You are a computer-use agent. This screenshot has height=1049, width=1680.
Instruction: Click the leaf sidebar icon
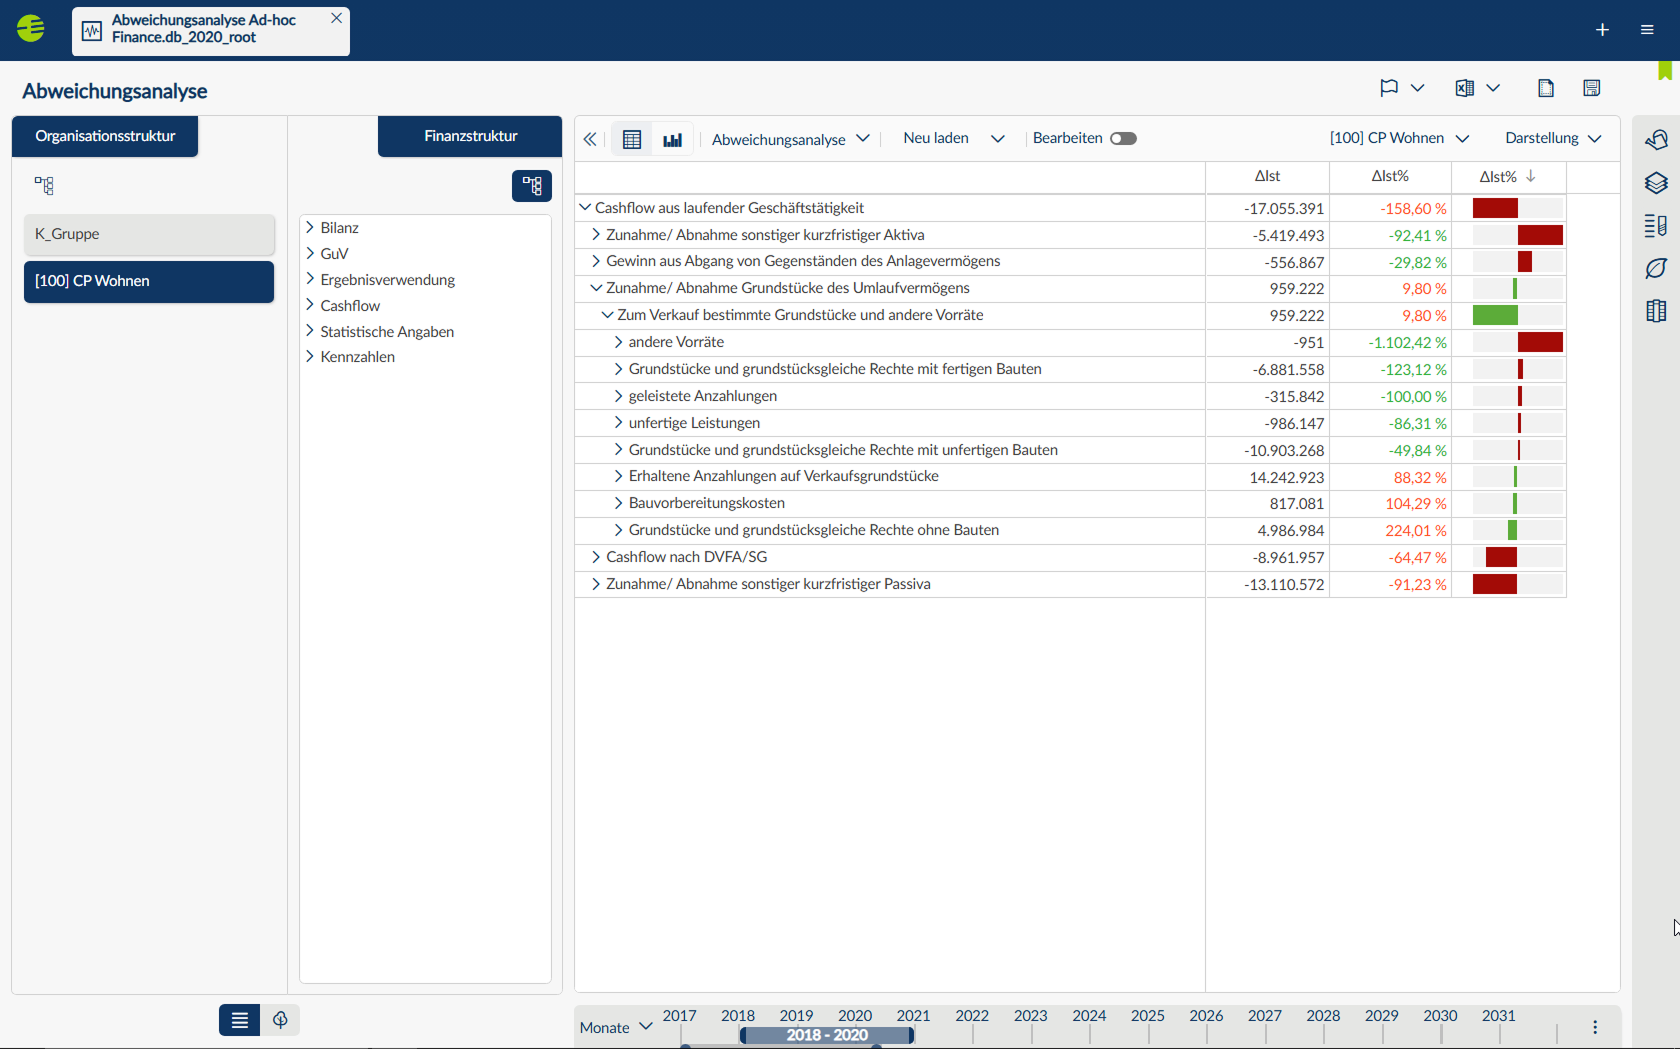click(1656, 268)
